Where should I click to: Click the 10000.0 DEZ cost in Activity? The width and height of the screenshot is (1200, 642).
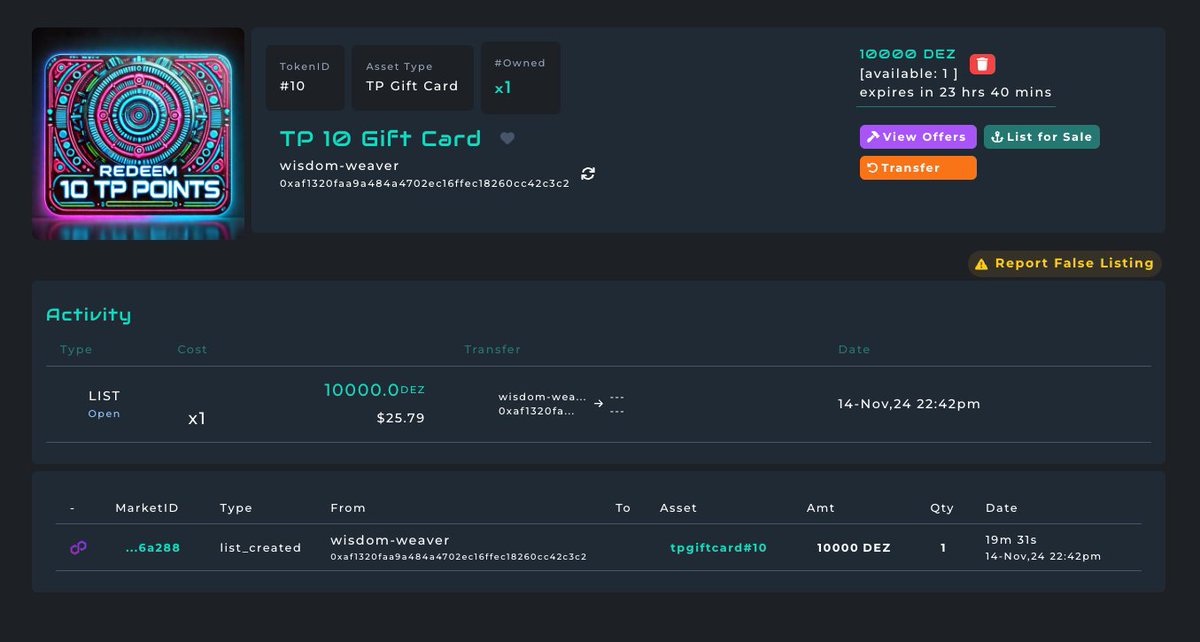[x=374, y=390]
